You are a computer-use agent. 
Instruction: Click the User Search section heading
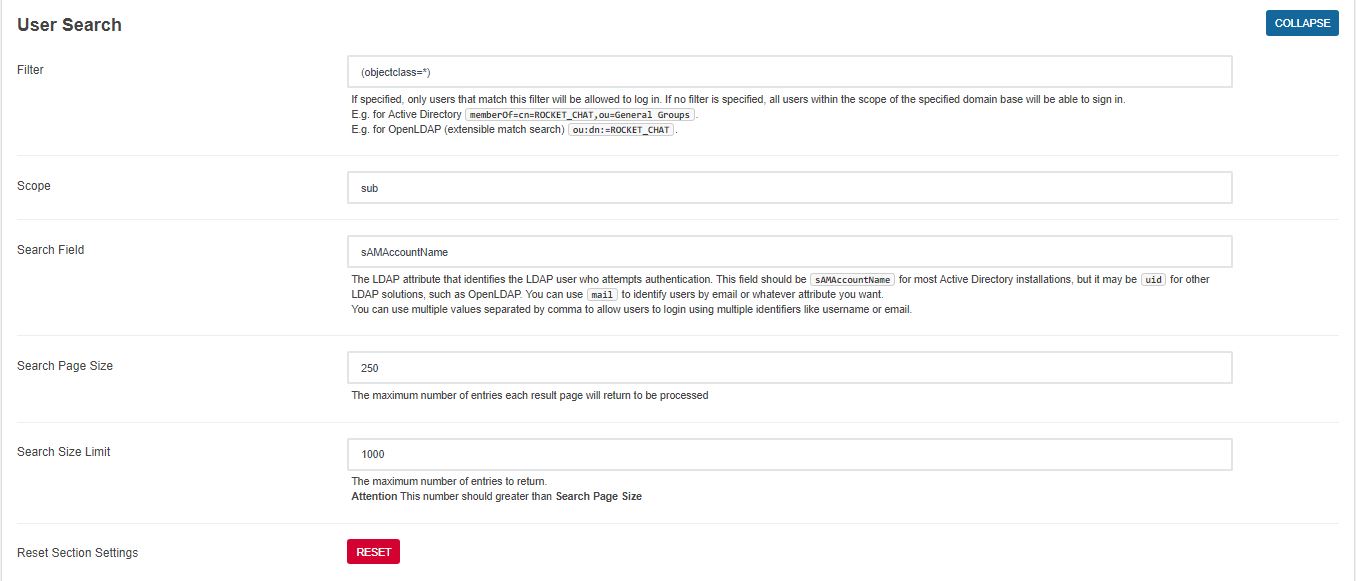coord(67,24)
